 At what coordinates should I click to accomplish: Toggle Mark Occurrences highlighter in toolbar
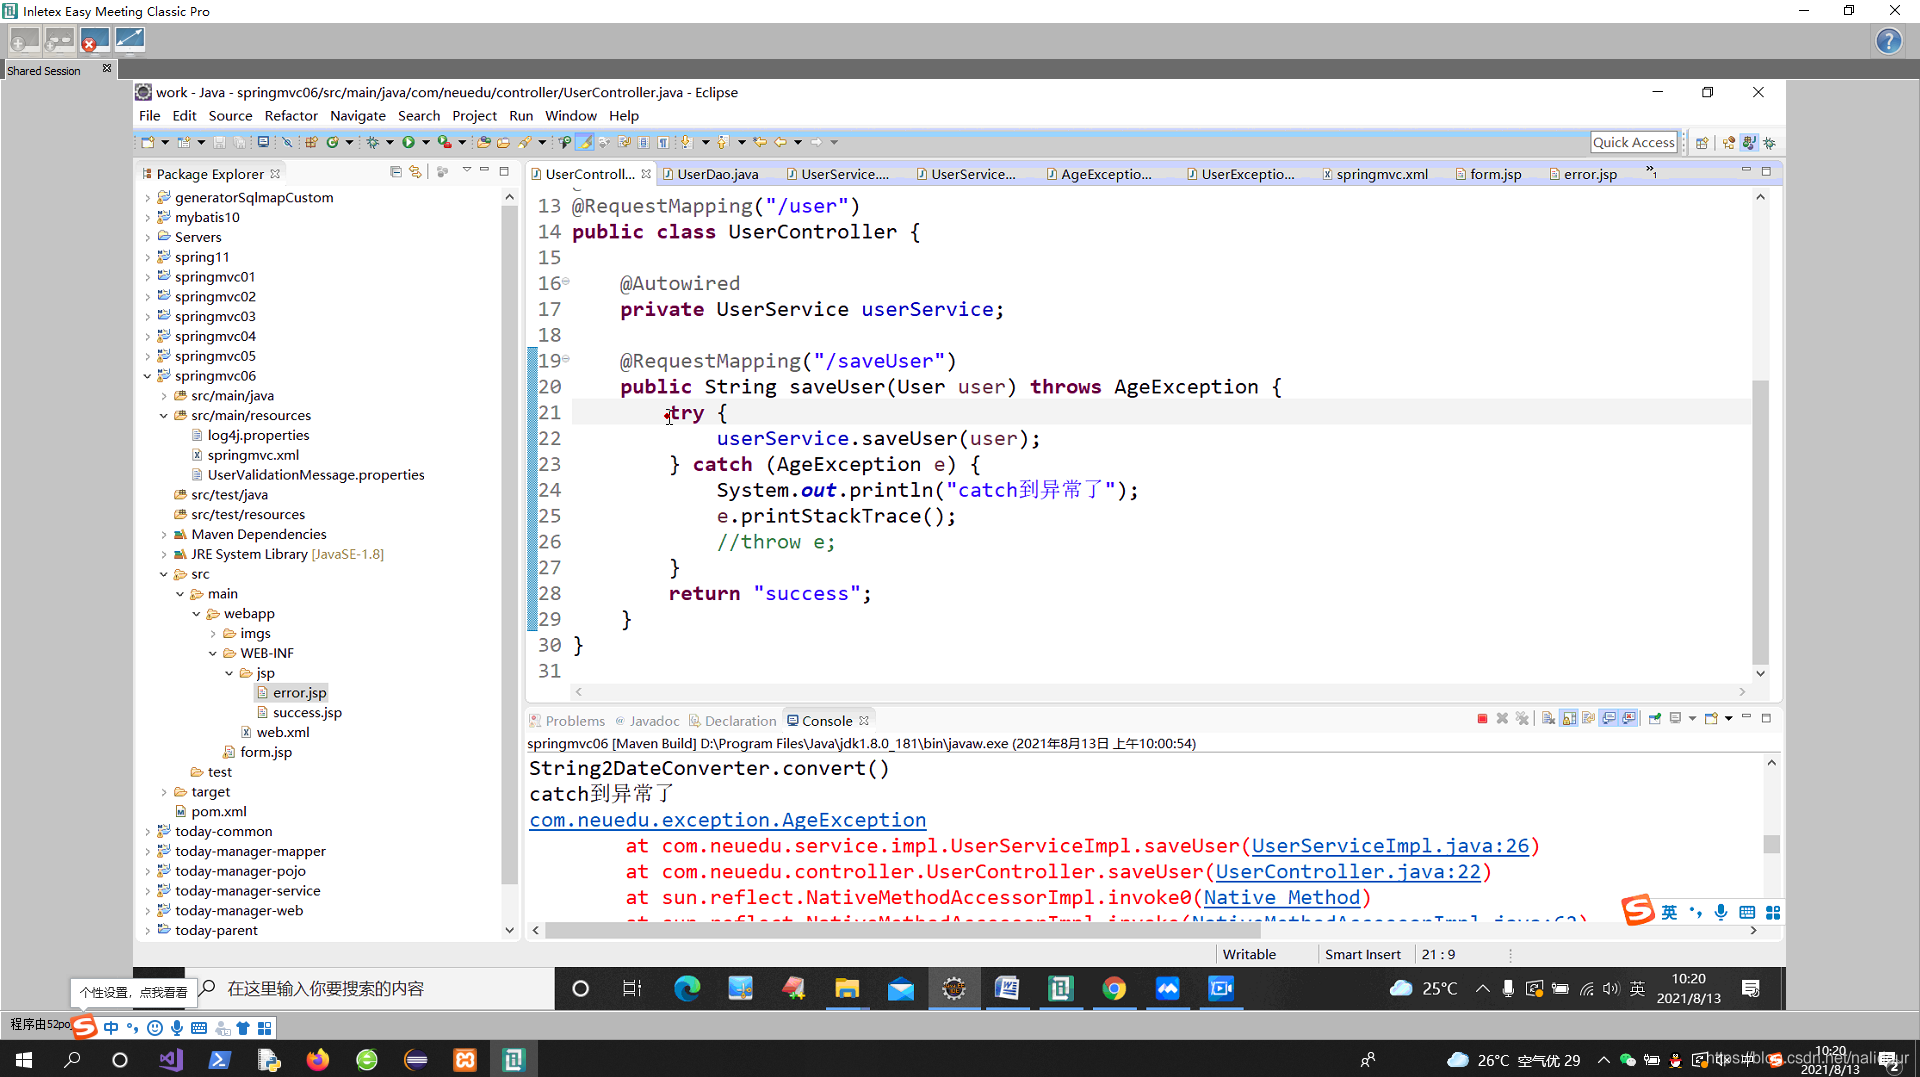pyautogui.click(x=585, y=142)
